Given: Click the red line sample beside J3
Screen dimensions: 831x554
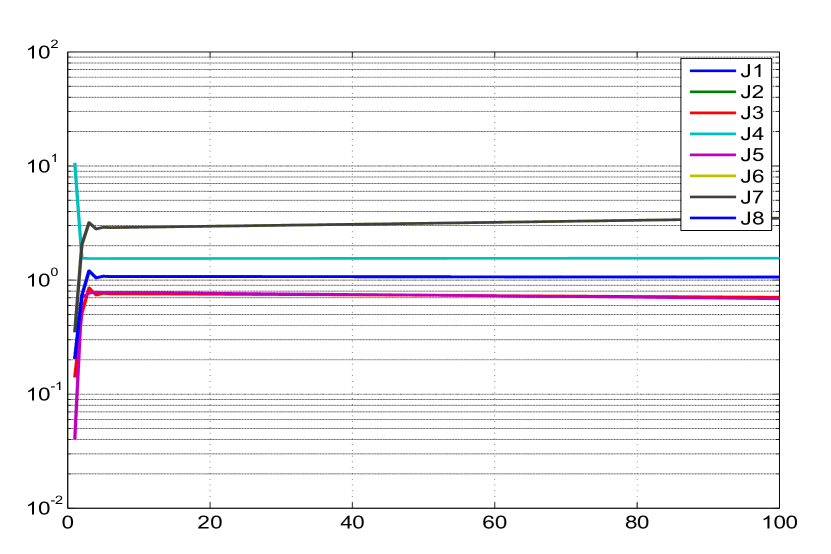Looking at the screenshot, I should 712,113.
